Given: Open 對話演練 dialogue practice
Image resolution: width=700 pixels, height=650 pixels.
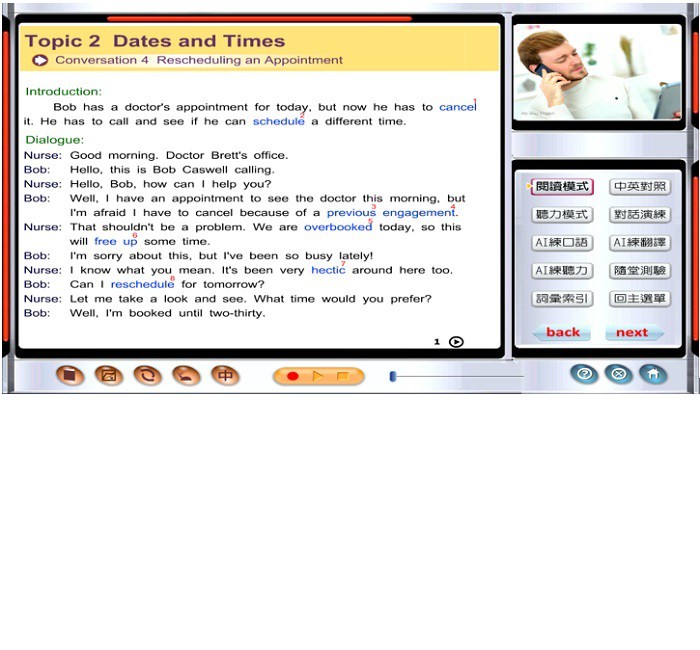Looking at the screenshot, I should [640, 215].
